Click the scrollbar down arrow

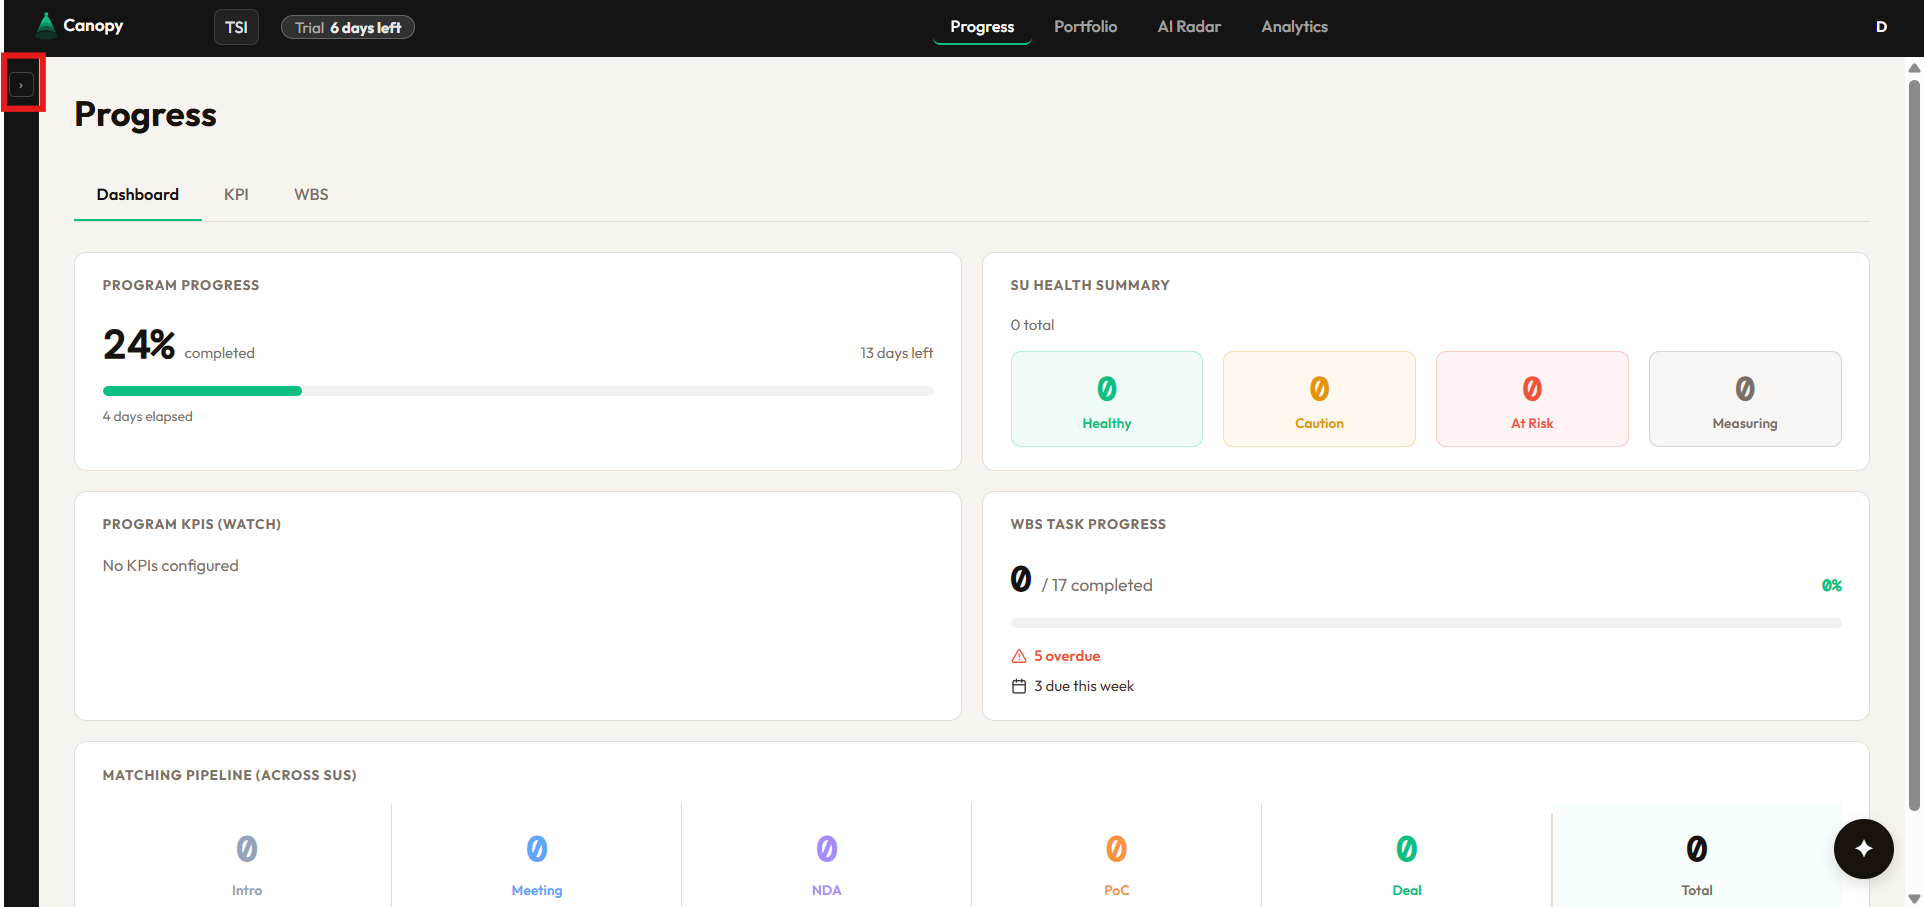coord(1914,898)
